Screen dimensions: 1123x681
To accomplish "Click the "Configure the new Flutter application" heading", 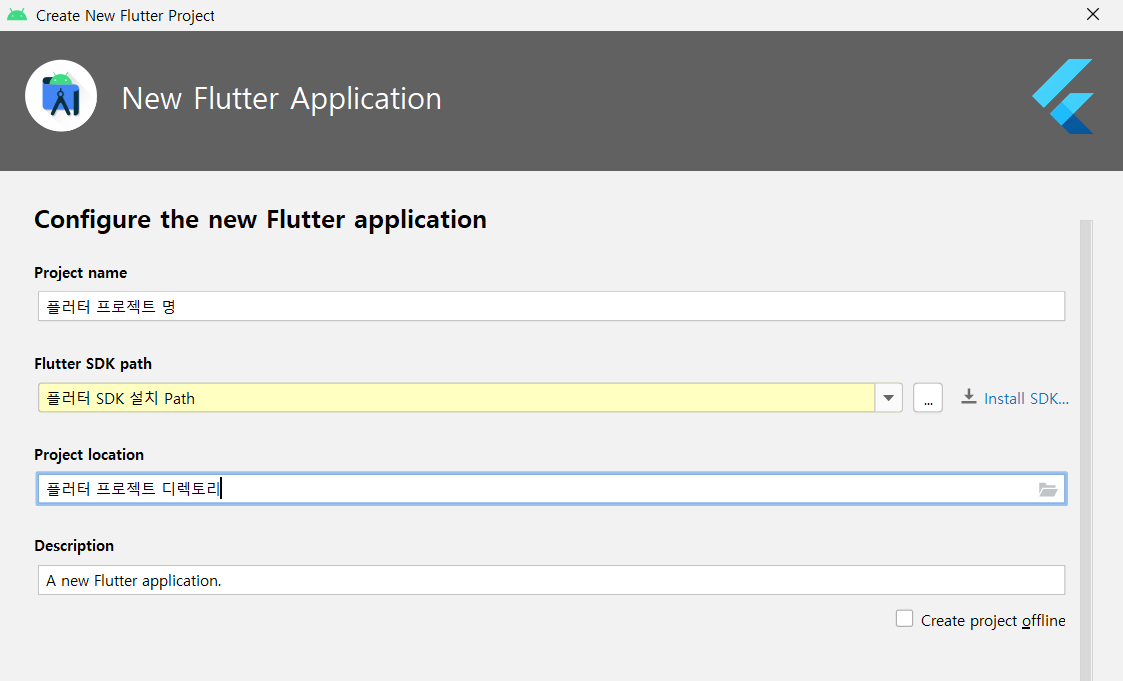I will [261, 219].
